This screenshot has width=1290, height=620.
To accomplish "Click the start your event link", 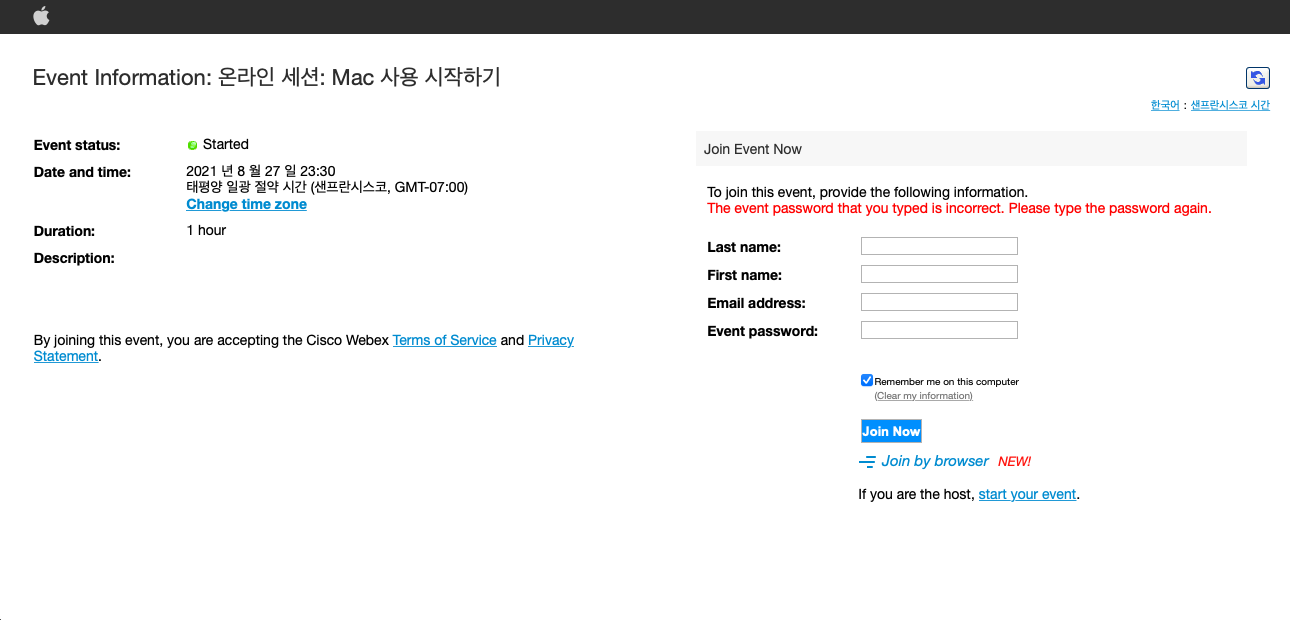I will [x=1027, y=494].
